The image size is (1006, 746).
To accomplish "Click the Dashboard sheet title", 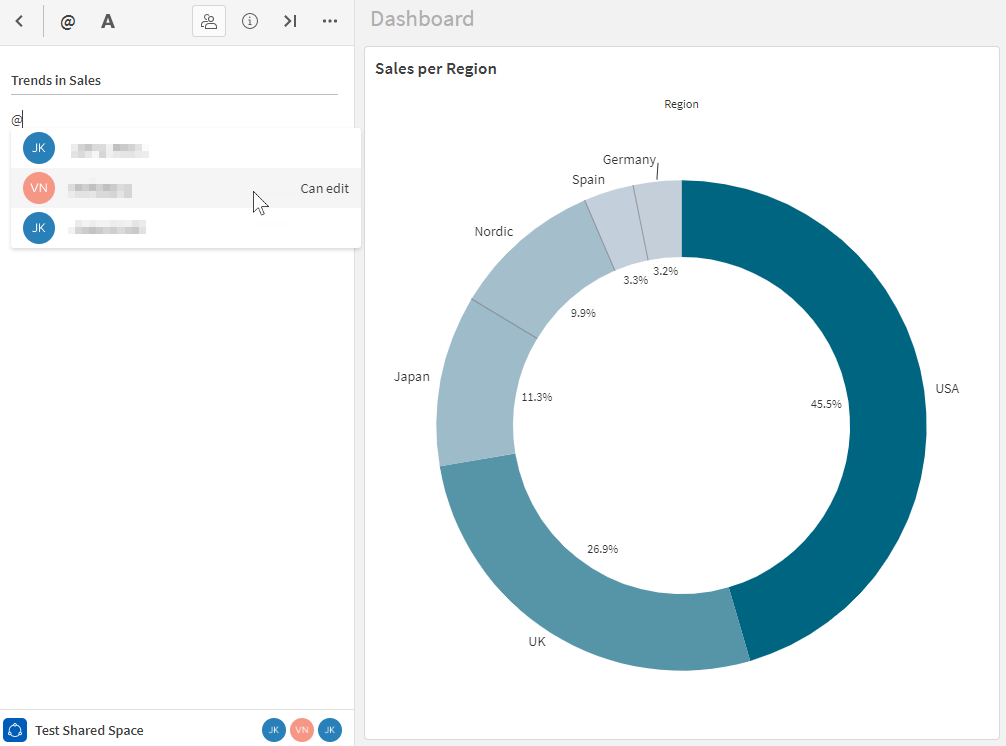I will click(x=422, y=19).
